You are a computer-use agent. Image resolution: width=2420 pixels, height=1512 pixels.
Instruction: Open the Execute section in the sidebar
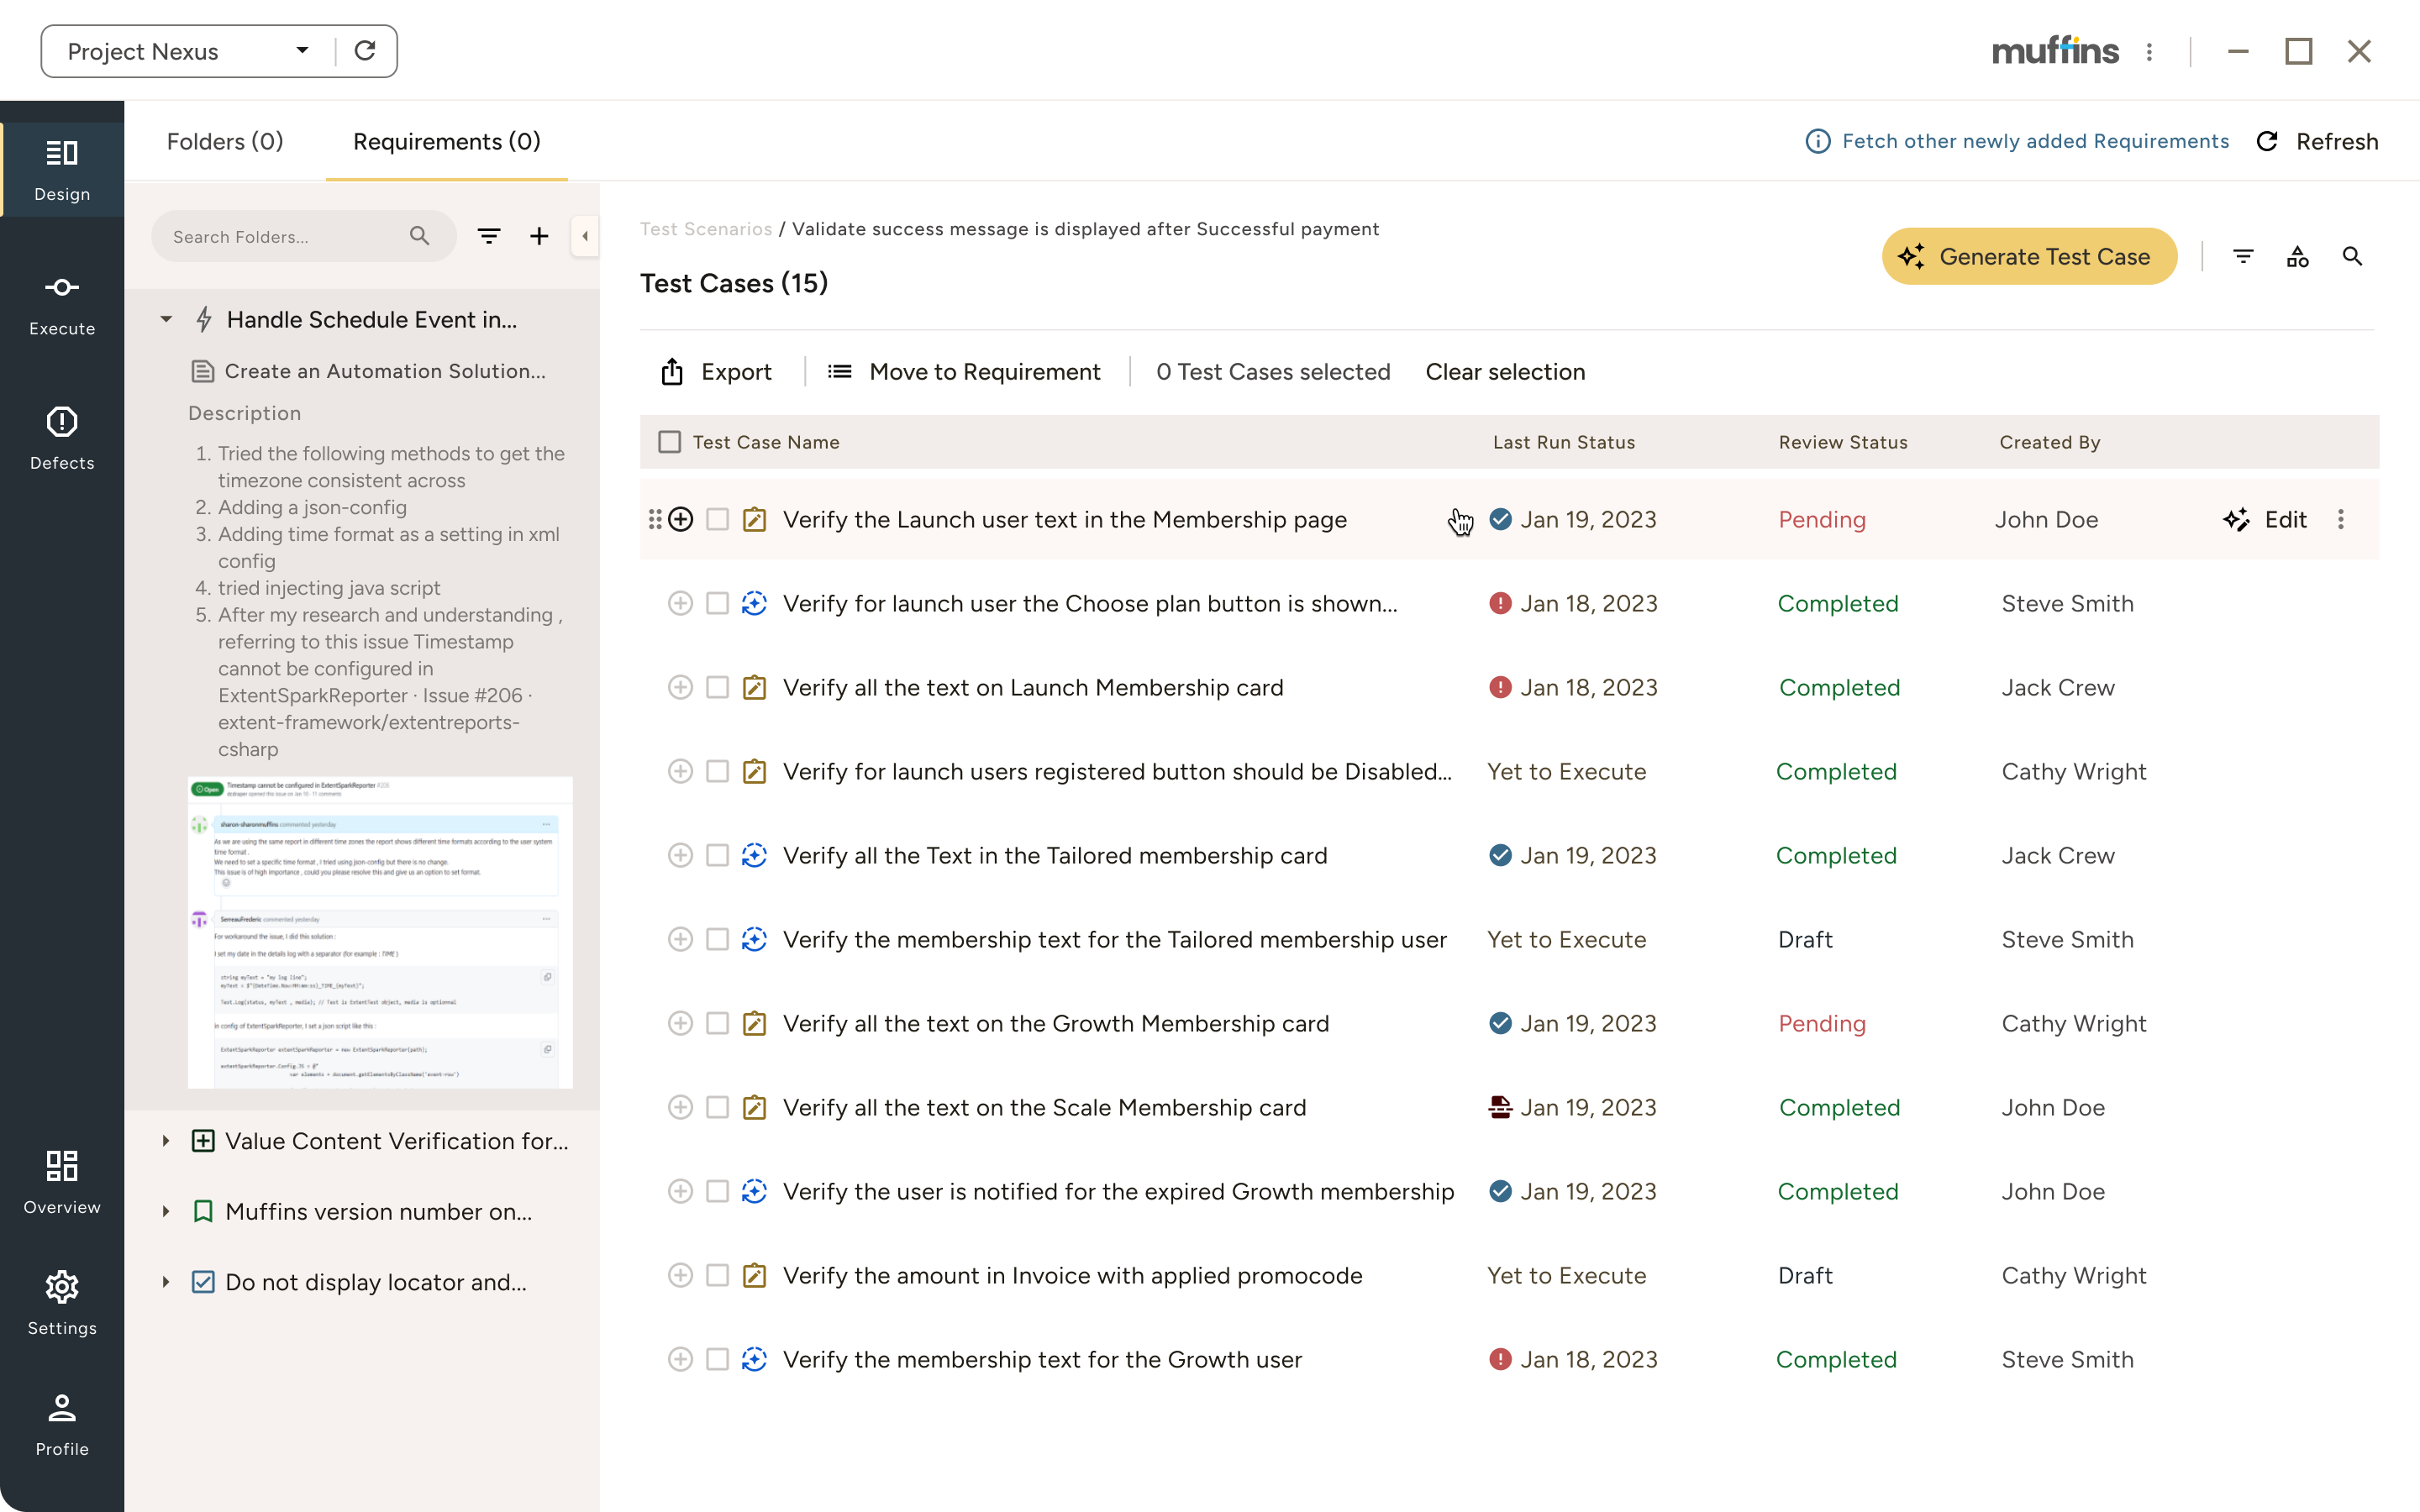(x=62, y=303)
